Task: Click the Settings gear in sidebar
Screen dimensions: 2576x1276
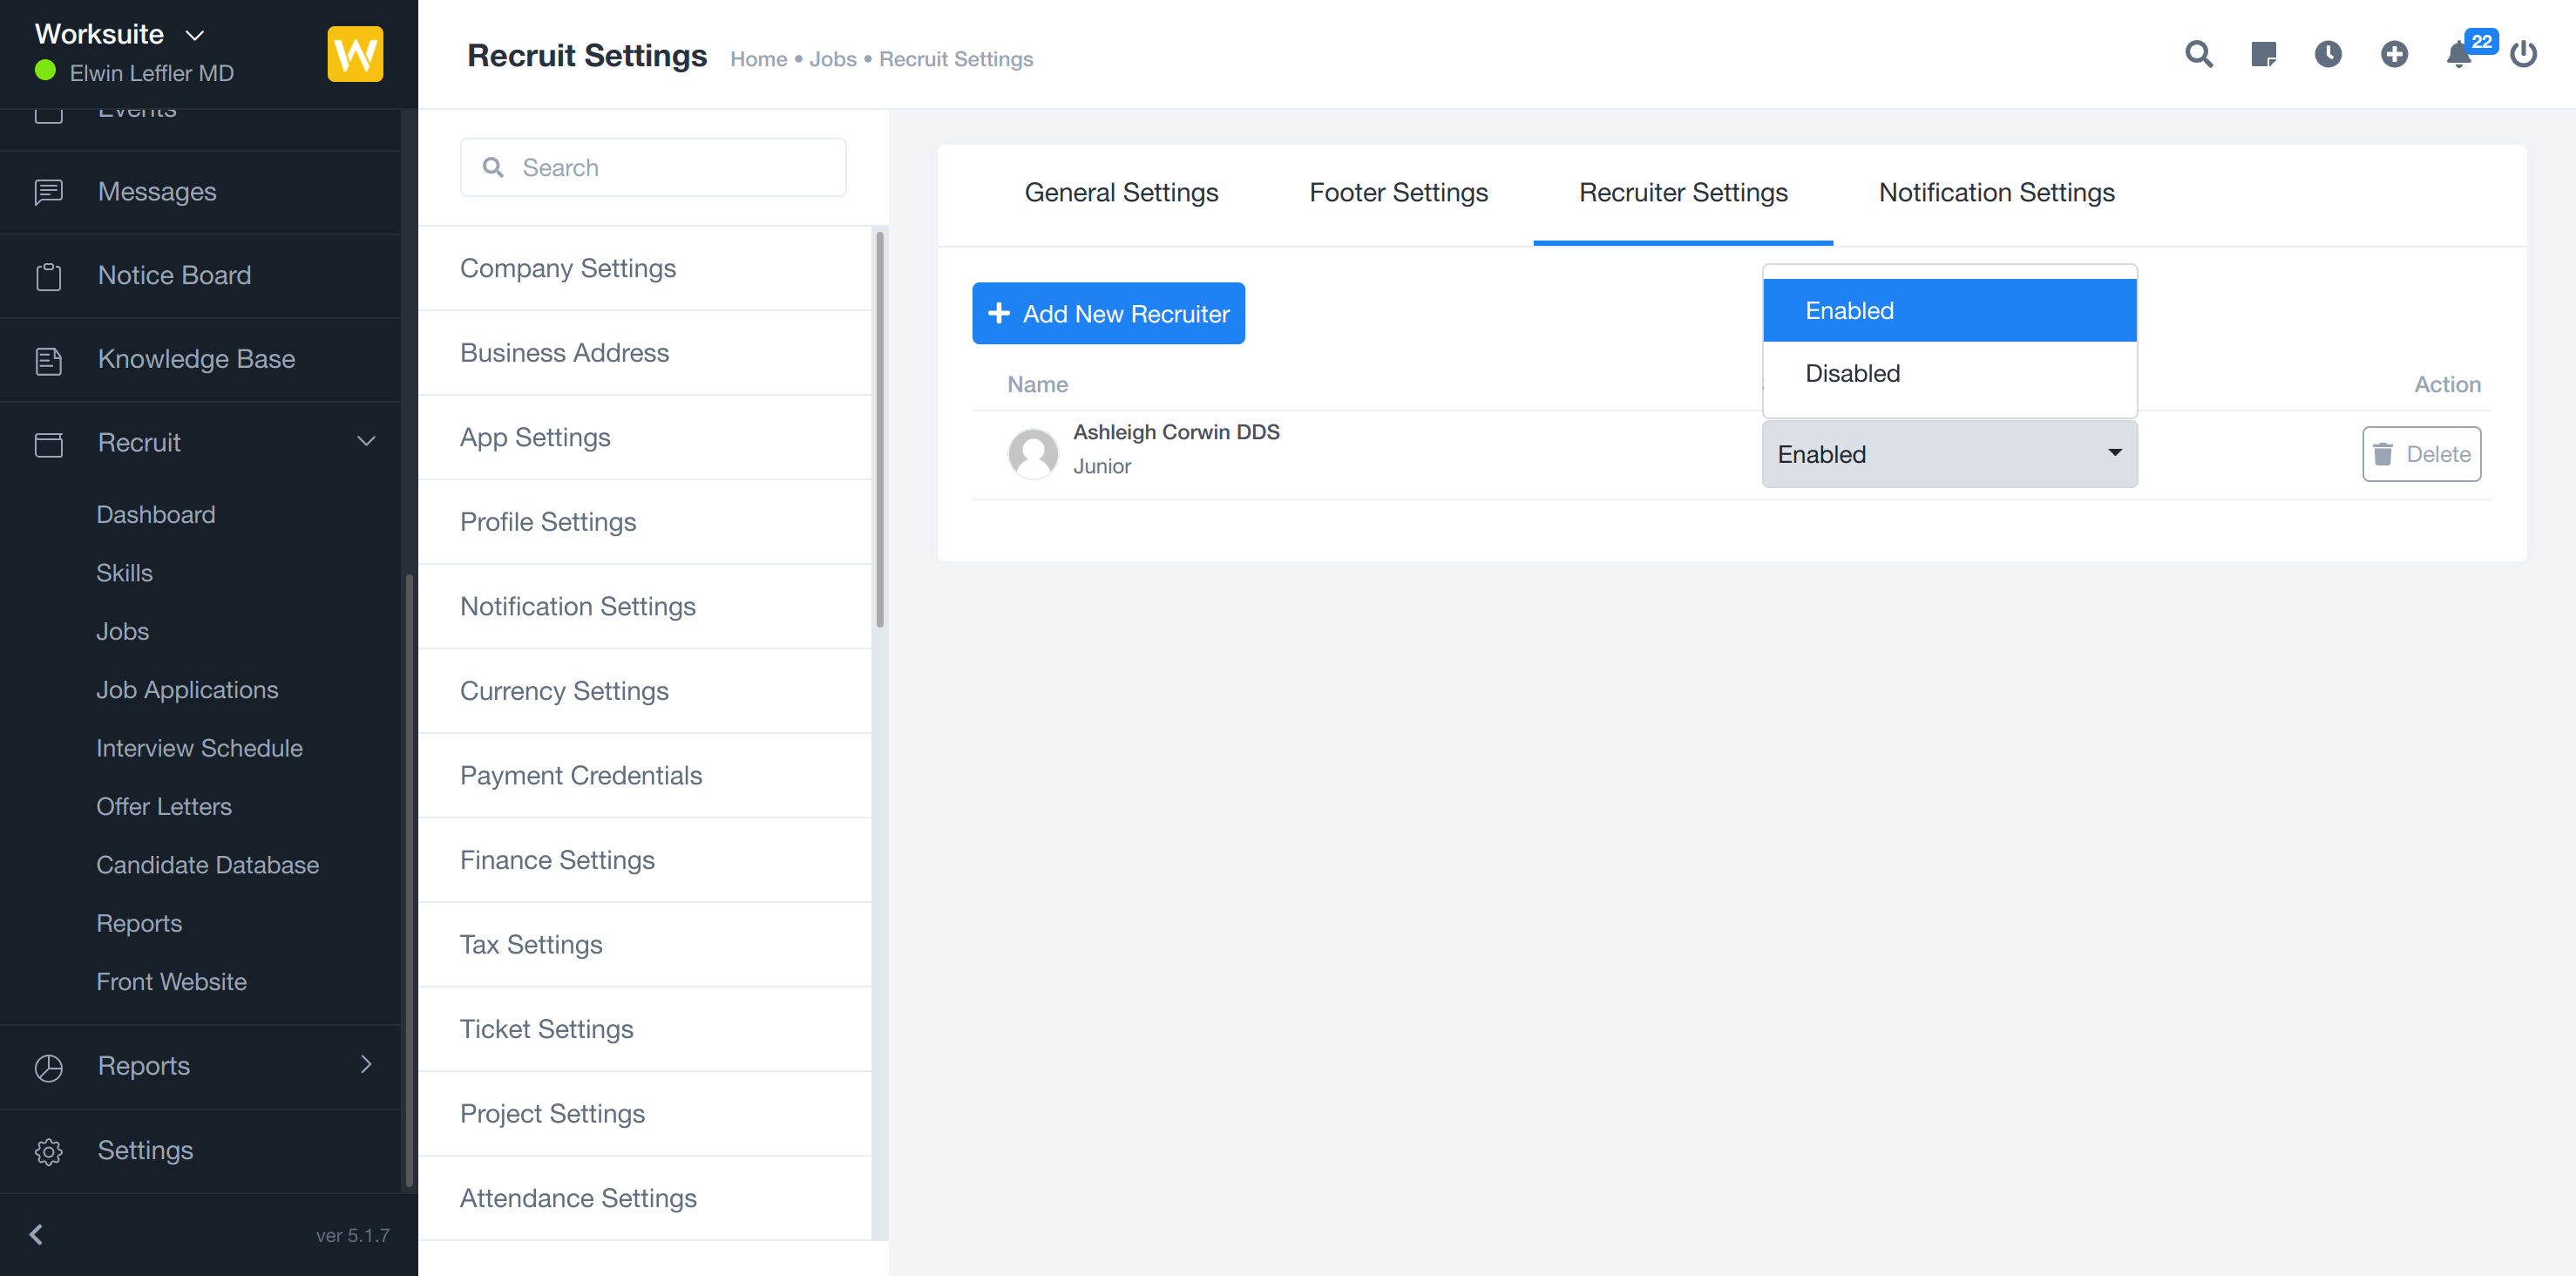Action: 48,1151
